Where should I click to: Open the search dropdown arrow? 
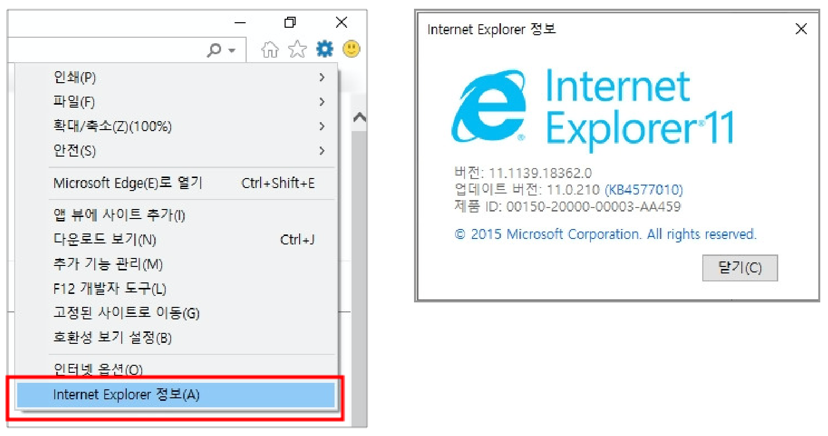[232, 51]
